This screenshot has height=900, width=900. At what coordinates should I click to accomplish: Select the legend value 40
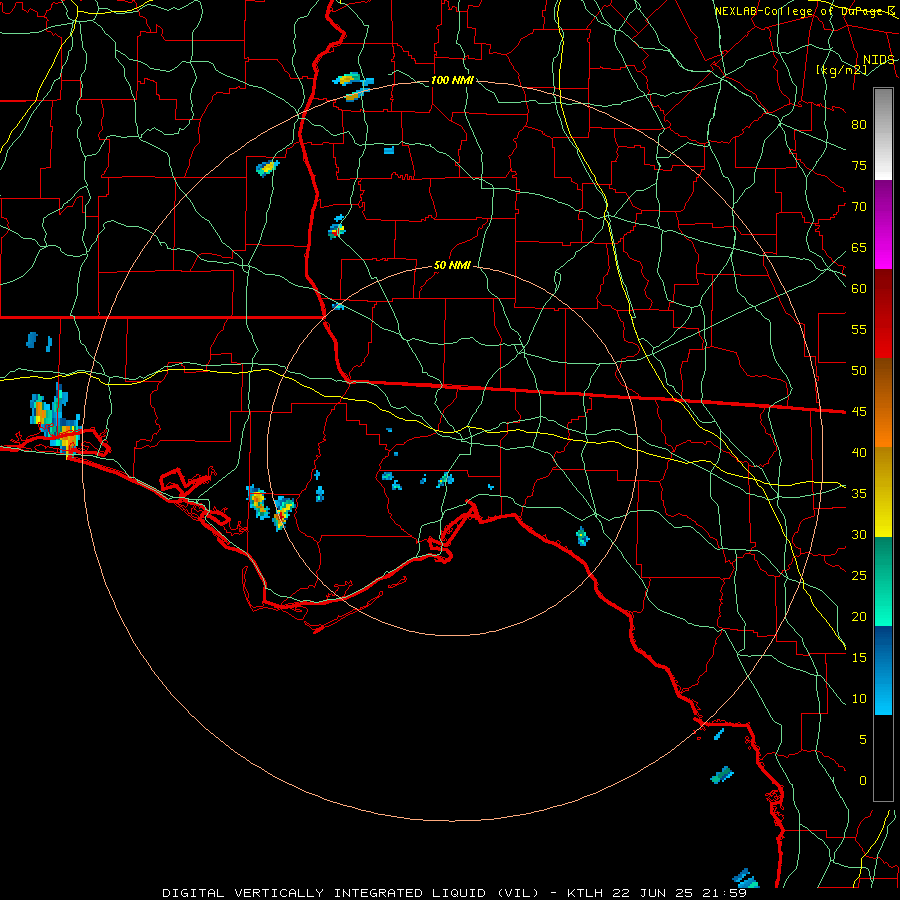[859, 453]
